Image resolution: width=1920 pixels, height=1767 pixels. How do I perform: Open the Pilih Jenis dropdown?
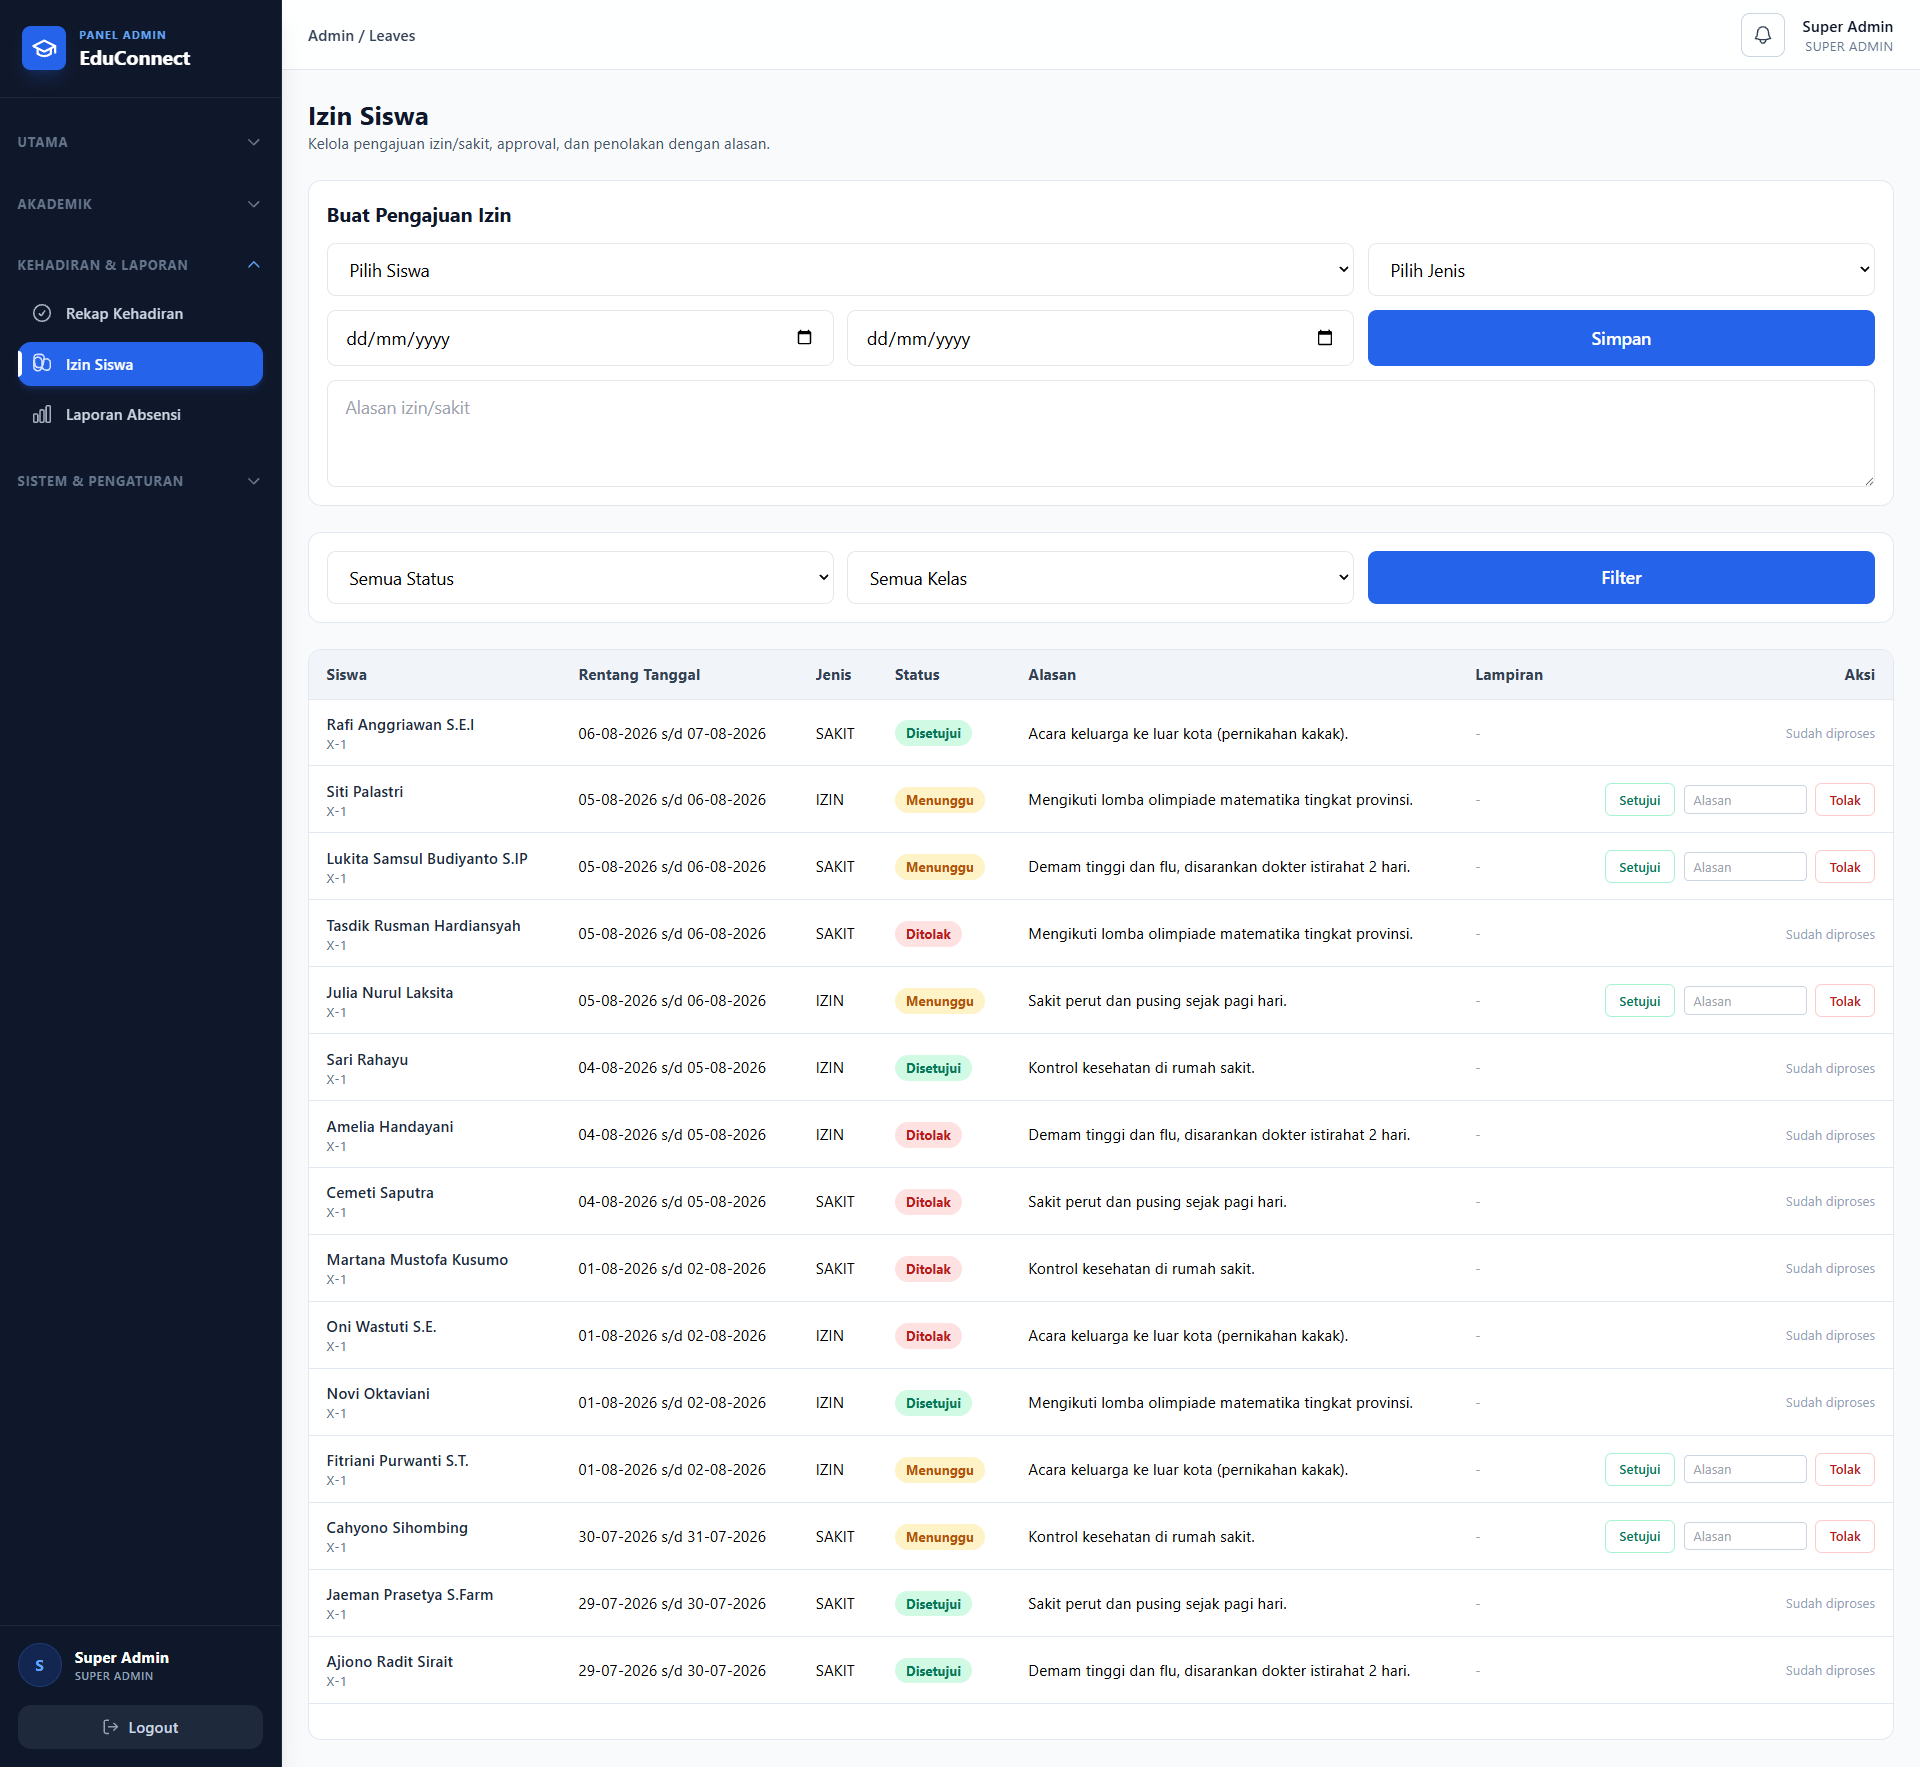tap(1621, 270)
